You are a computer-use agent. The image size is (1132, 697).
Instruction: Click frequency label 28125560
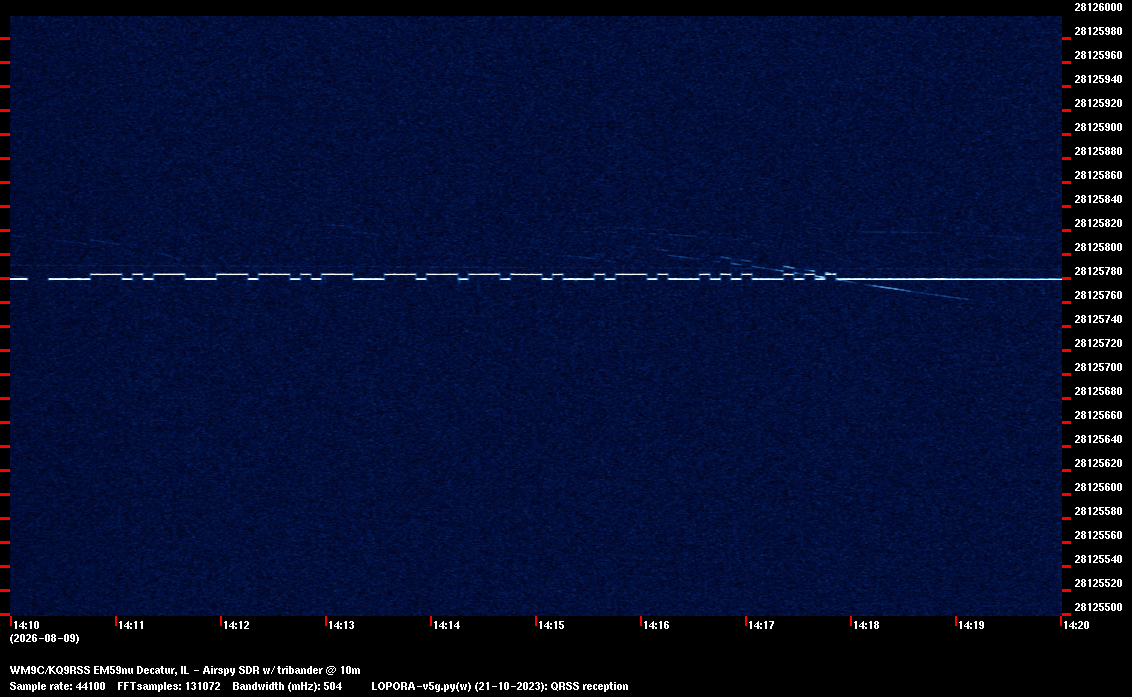click(1098, 535)
